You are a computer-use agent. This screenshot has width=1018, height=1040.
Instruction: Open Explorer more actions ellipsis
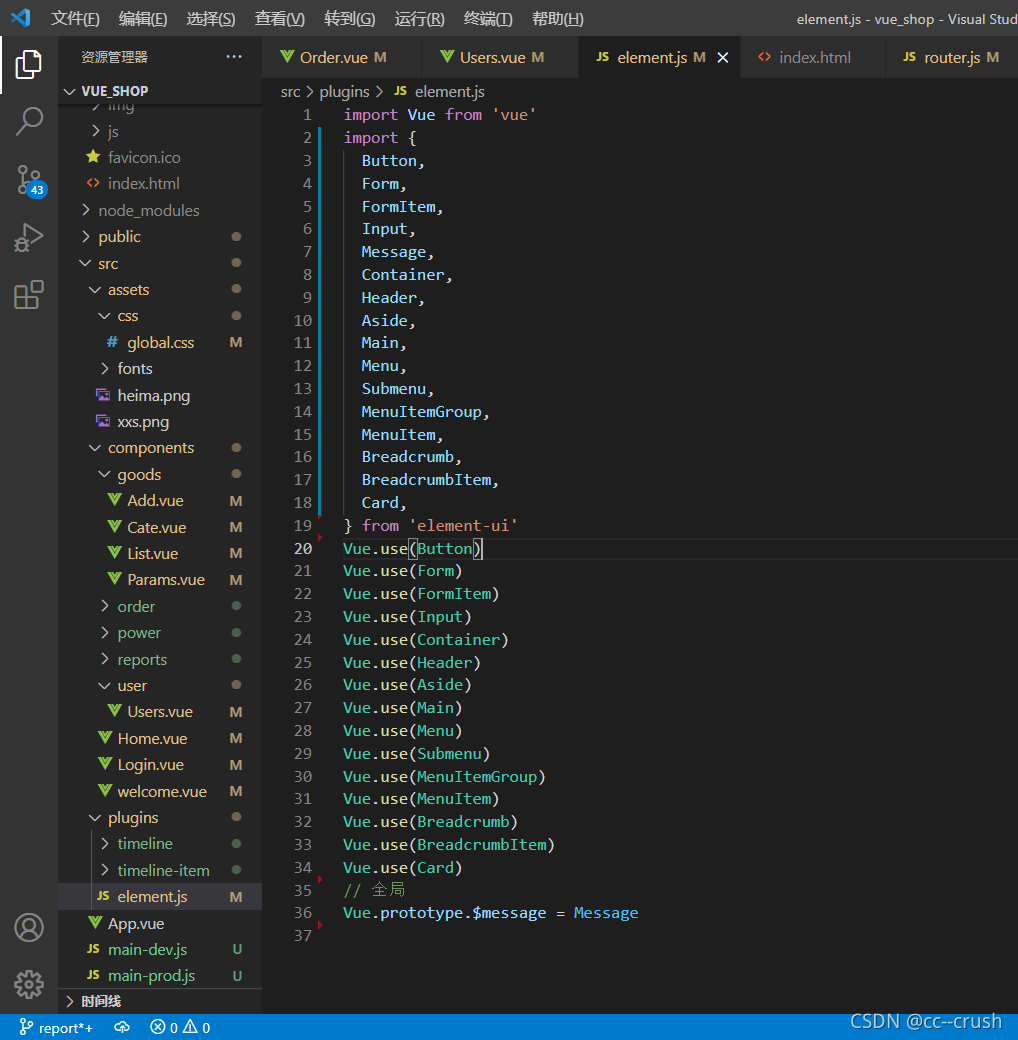coord(233,57)
